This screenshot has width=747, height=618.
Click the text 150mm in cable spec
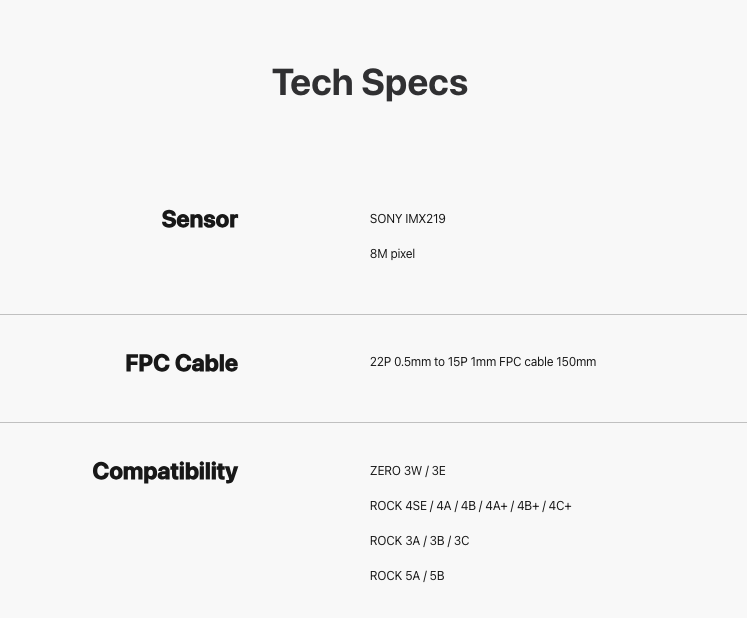tap(576, 362)
